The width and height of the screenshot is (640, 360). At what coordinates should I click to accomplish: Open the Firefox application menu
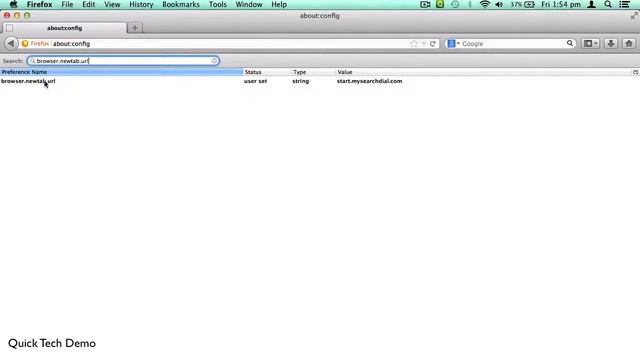tap(40, 4)
